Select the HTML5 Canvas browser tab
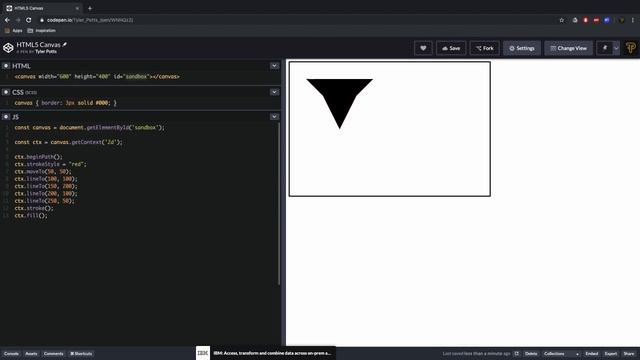The width and height of the screenshot is (640, 360). 42,8
